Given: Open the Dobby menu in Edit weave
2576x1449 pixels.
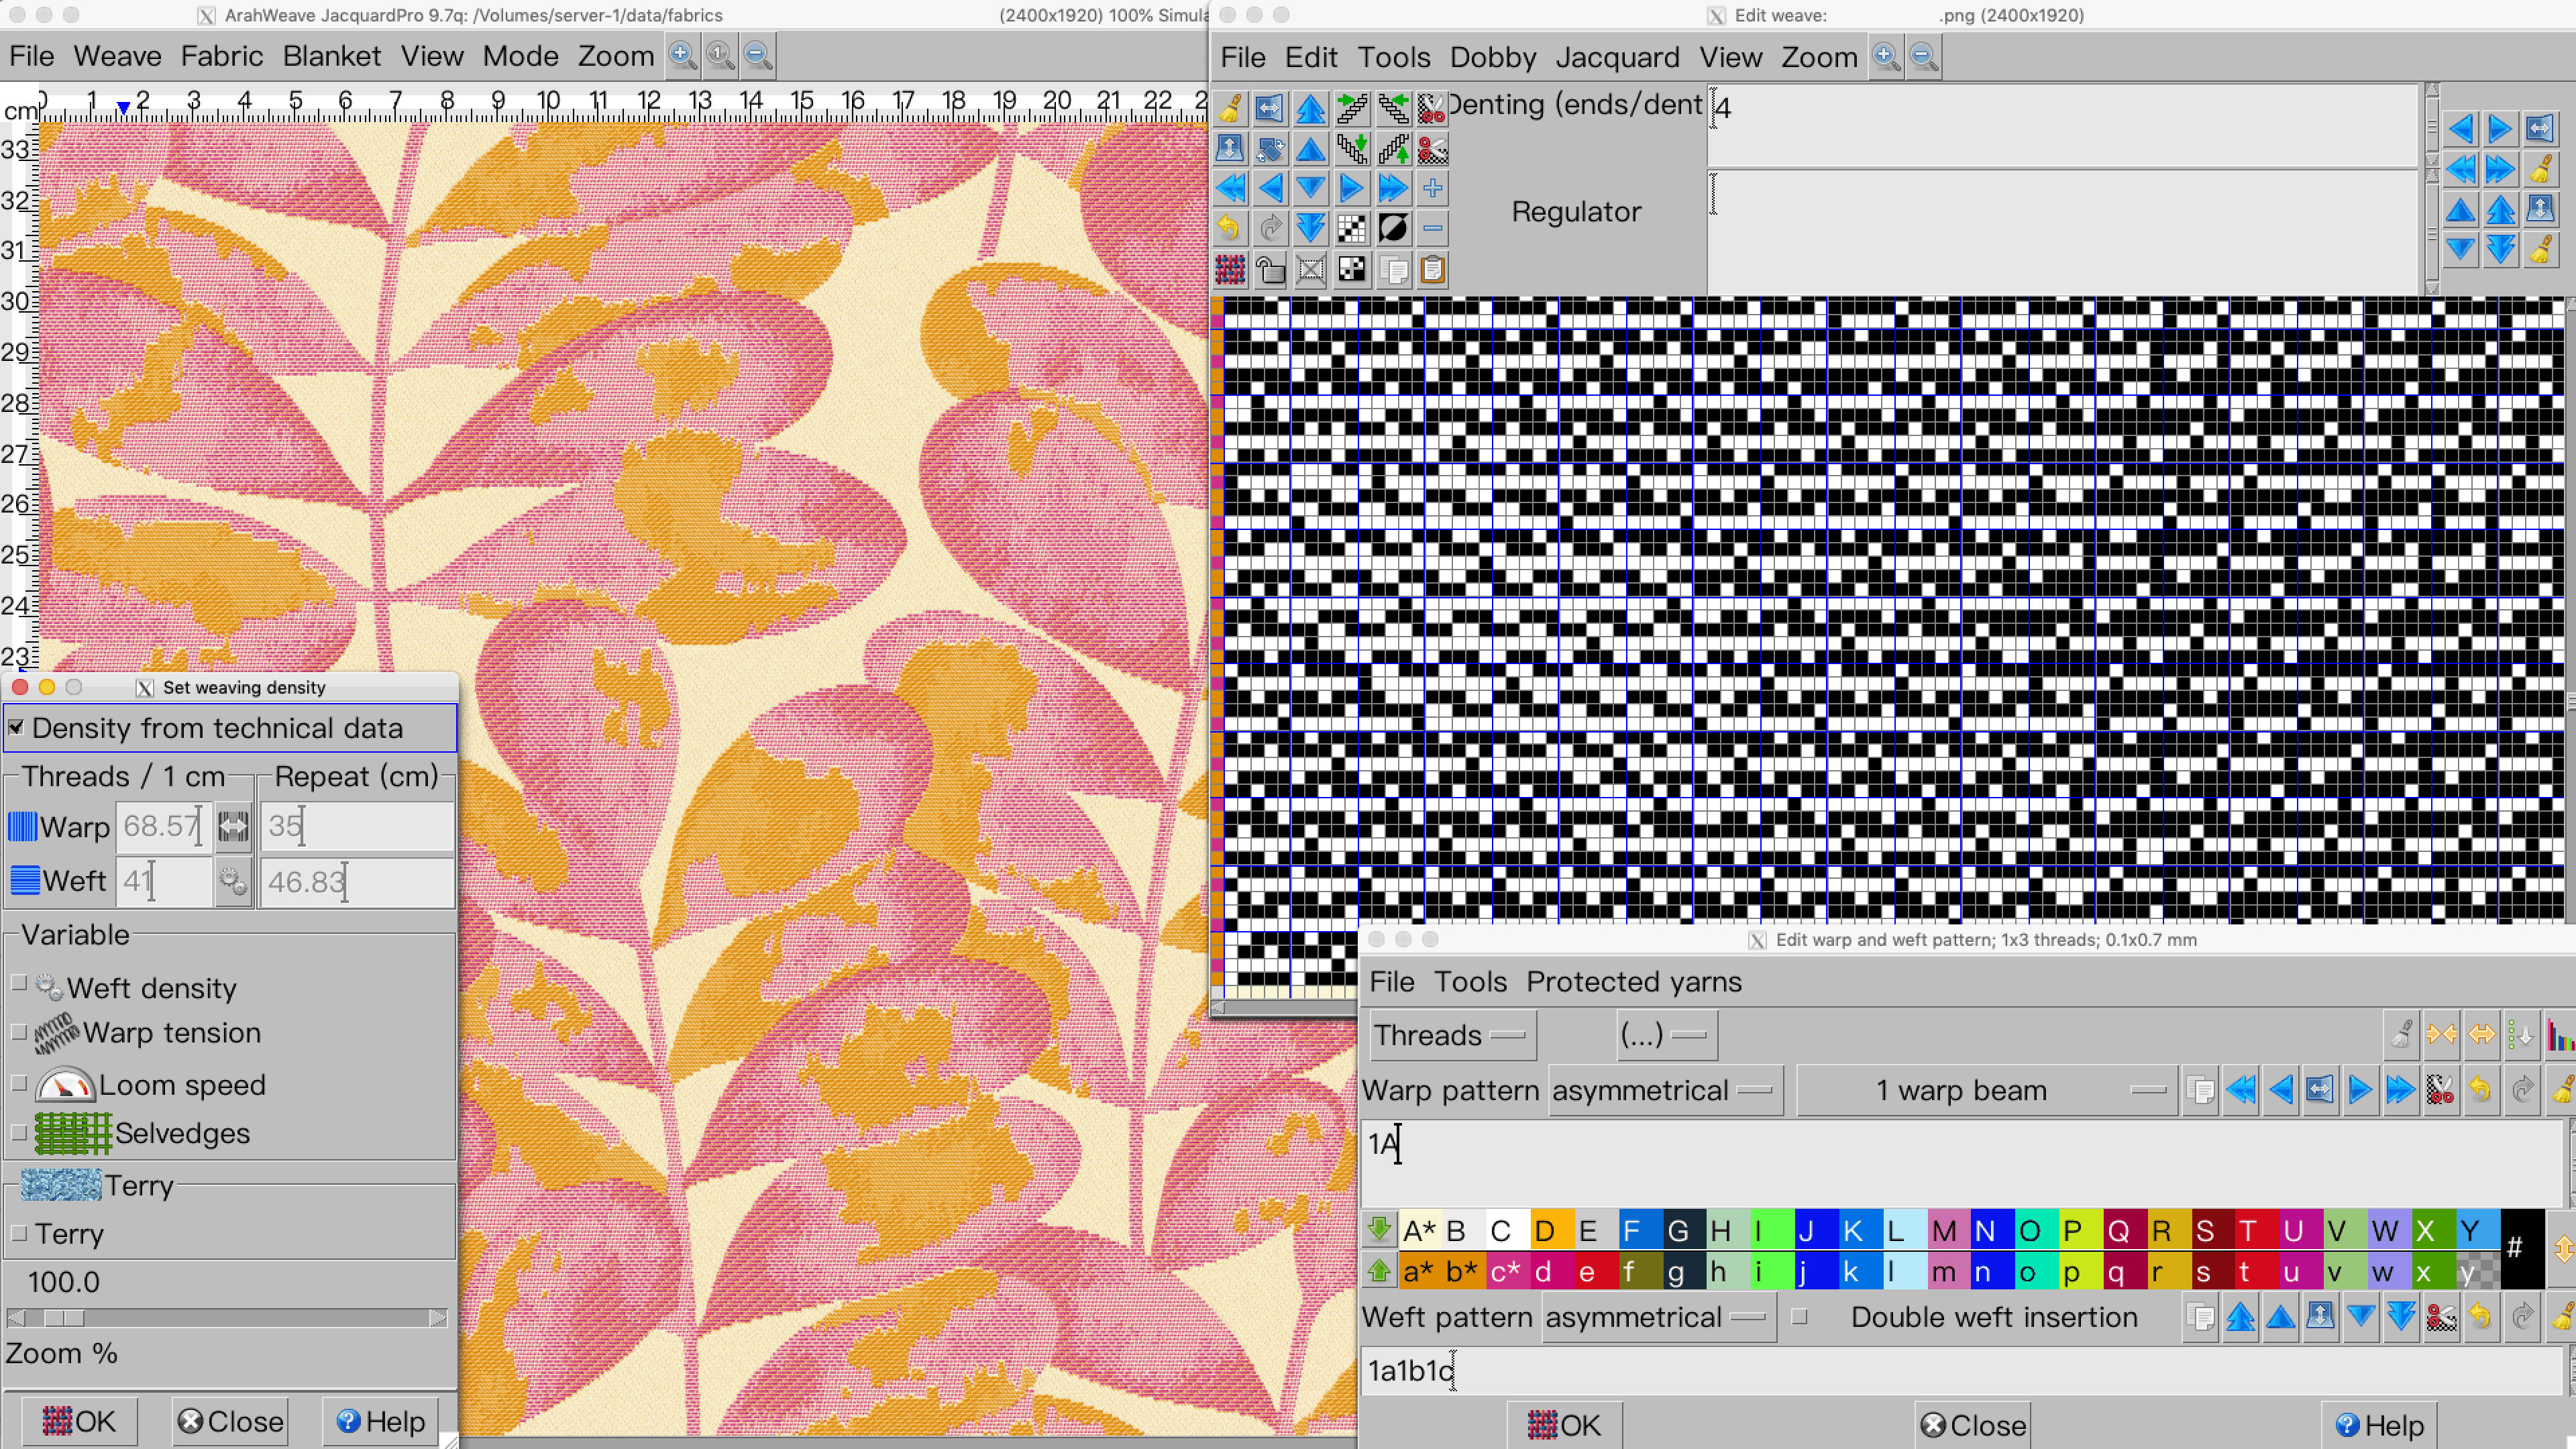Looking at the screenshot, I should [x=1492, y=57].
